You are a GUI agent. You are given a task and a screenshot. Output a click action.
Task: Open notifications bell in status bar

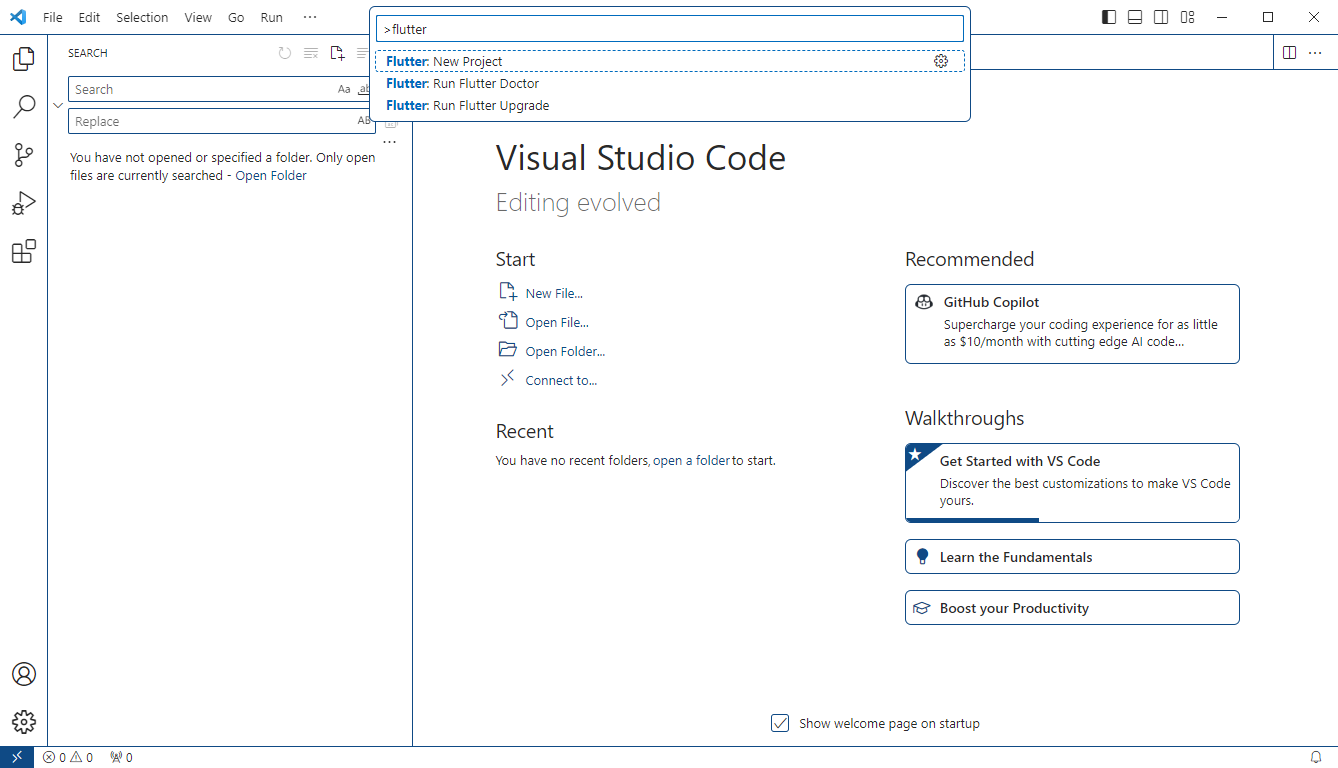1316,757
